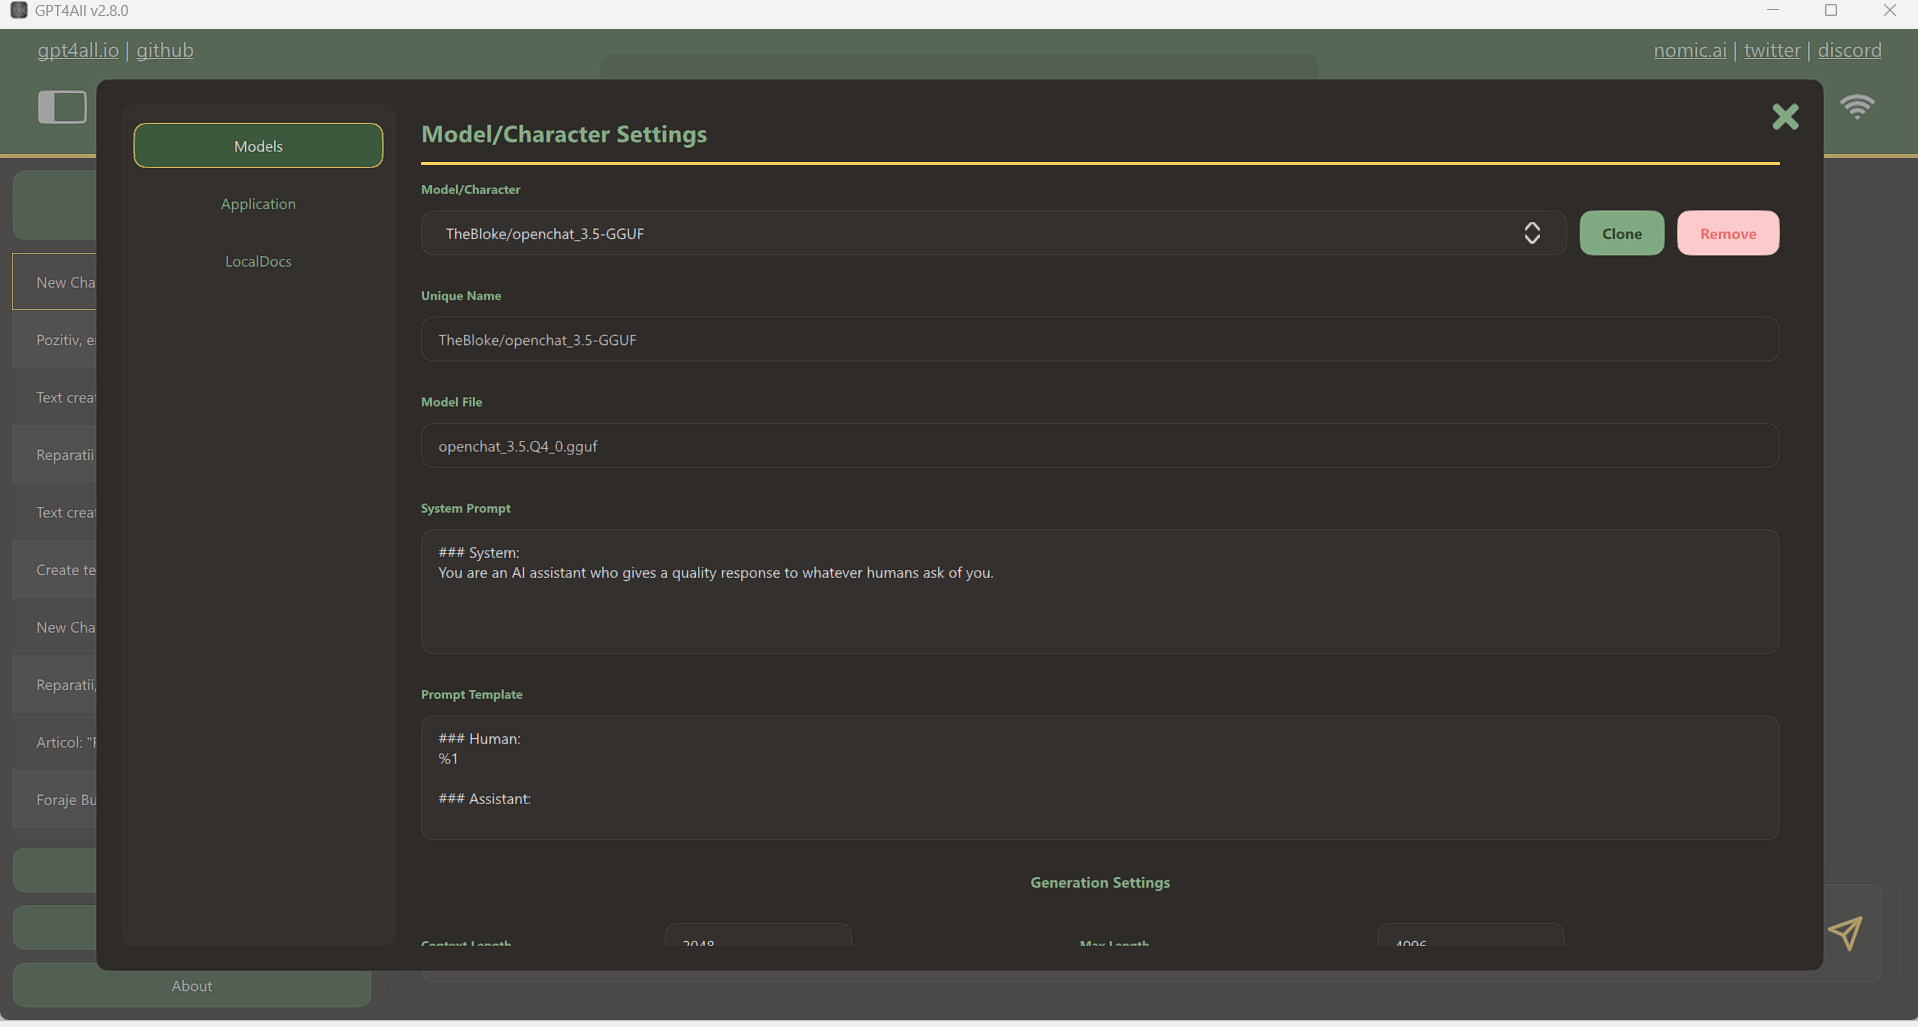Switch to the LocalDocs settings tab

coord(258,261)
